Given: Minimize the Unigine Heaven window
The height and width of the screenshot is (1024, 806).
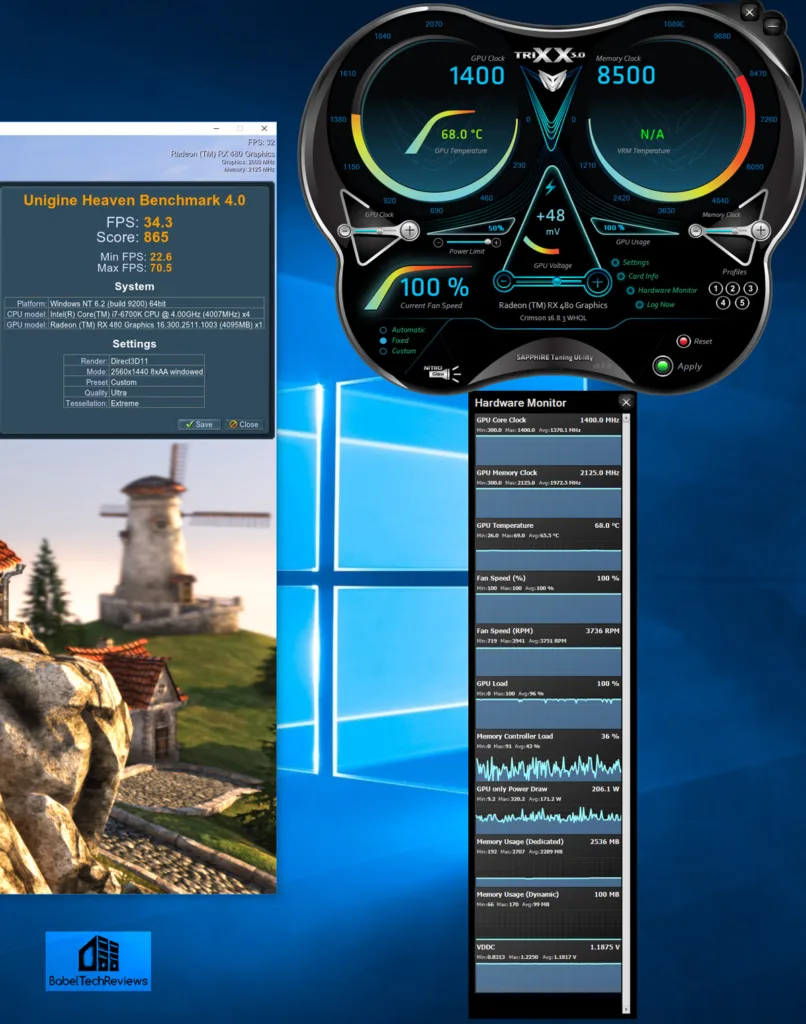Looking at the screenshot, I should 216,129.
